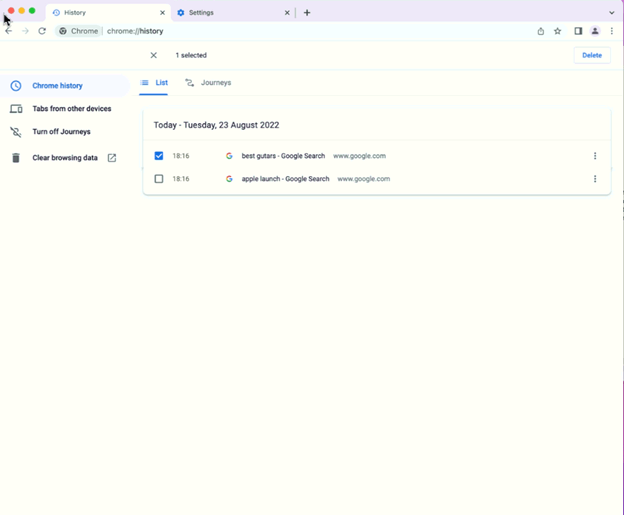Switch to the Journeys tab
This screenshot has height=515, width=624.
coord(208,83)
